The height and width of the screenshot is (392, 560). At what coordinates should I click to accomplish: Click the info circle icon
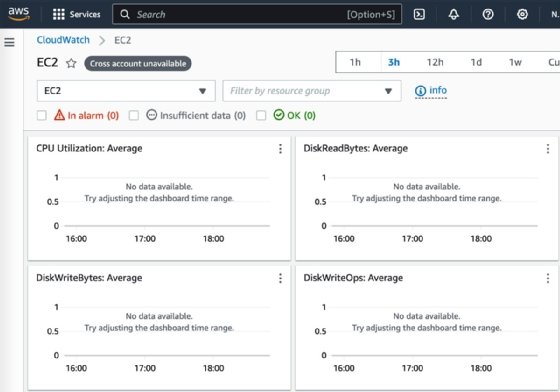(420, 91)
